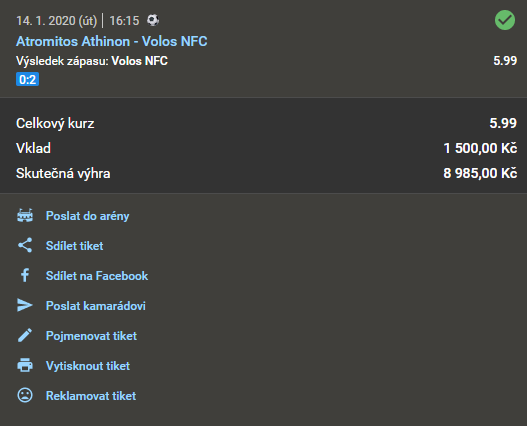Screen dimensions: 527x426
Task: Choose Sdílet tiket
Action: (74, 246)
